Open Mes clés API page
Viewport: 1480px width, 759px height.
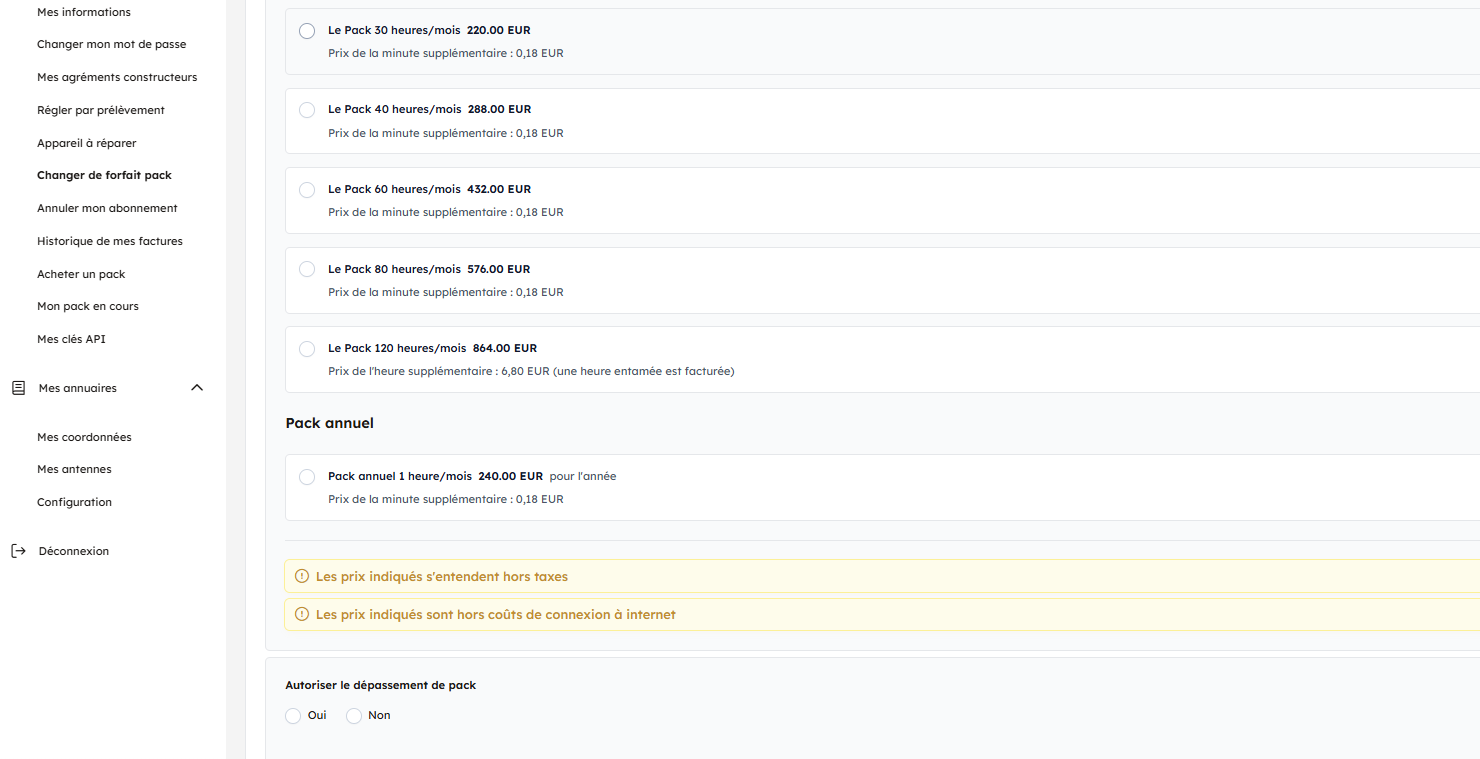[x=71, y=339]
